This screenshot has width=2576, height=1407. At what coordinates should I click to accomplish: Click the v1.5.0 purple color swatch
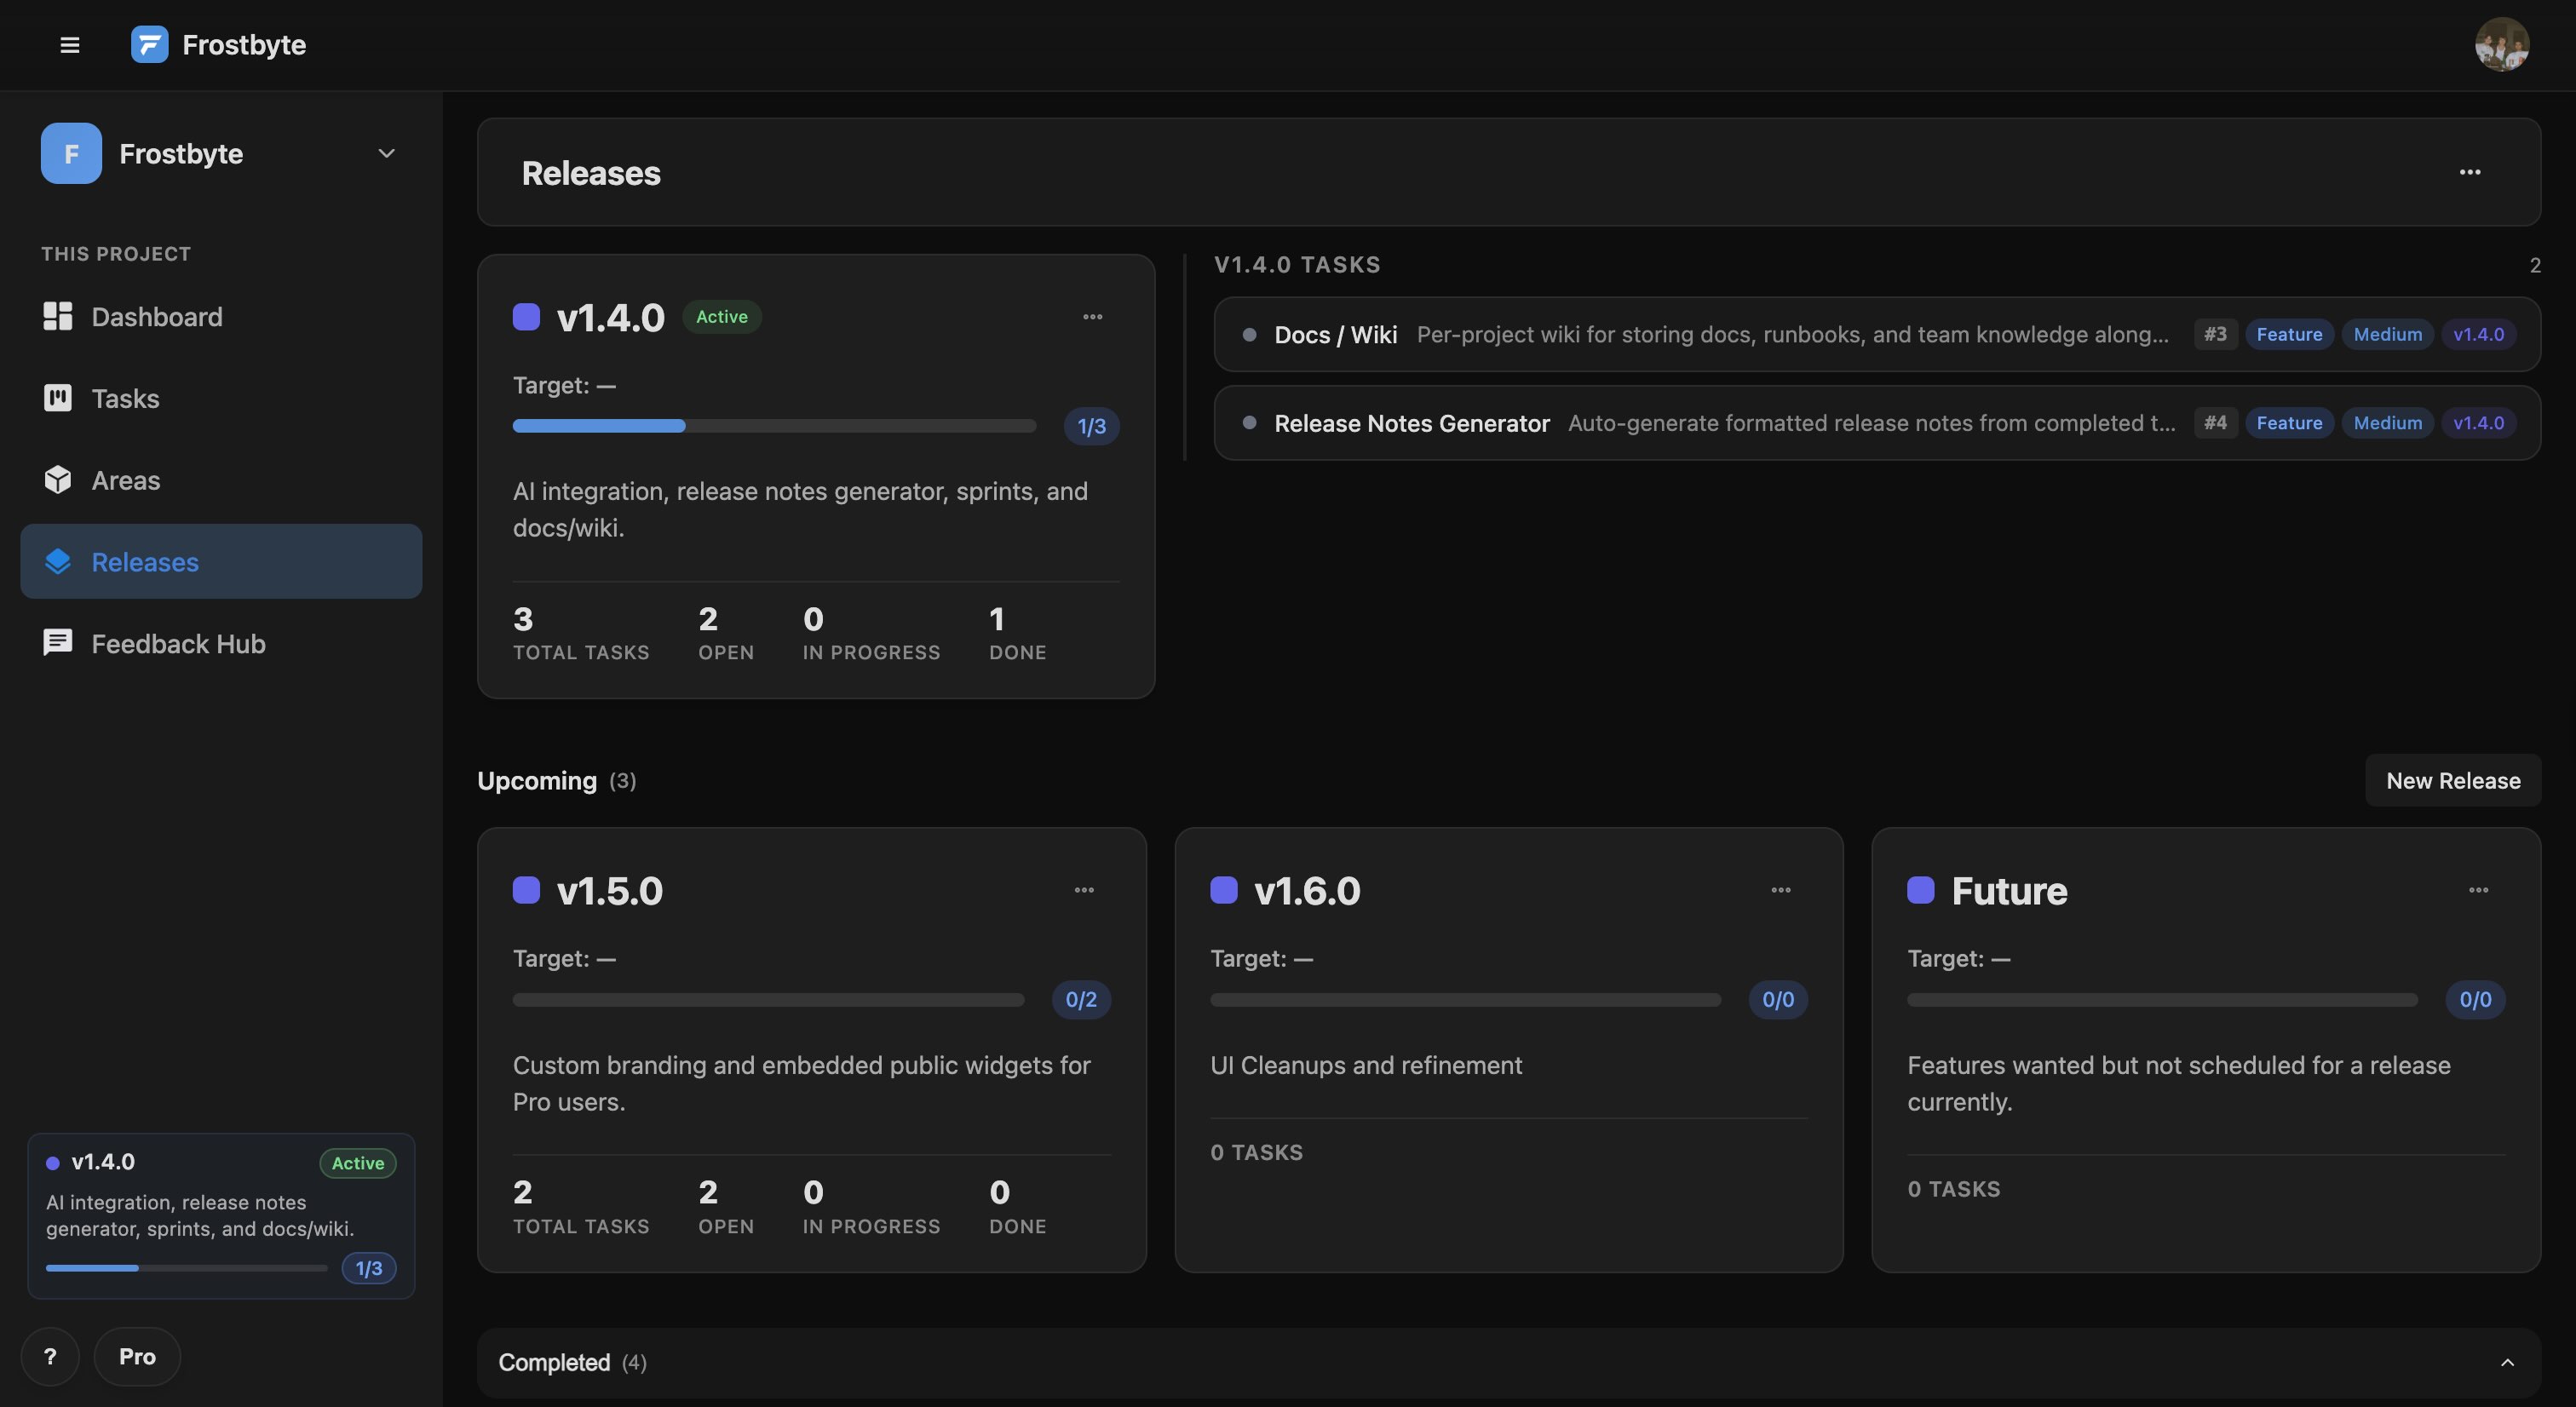pyautogui.click(x=526, y=890)
